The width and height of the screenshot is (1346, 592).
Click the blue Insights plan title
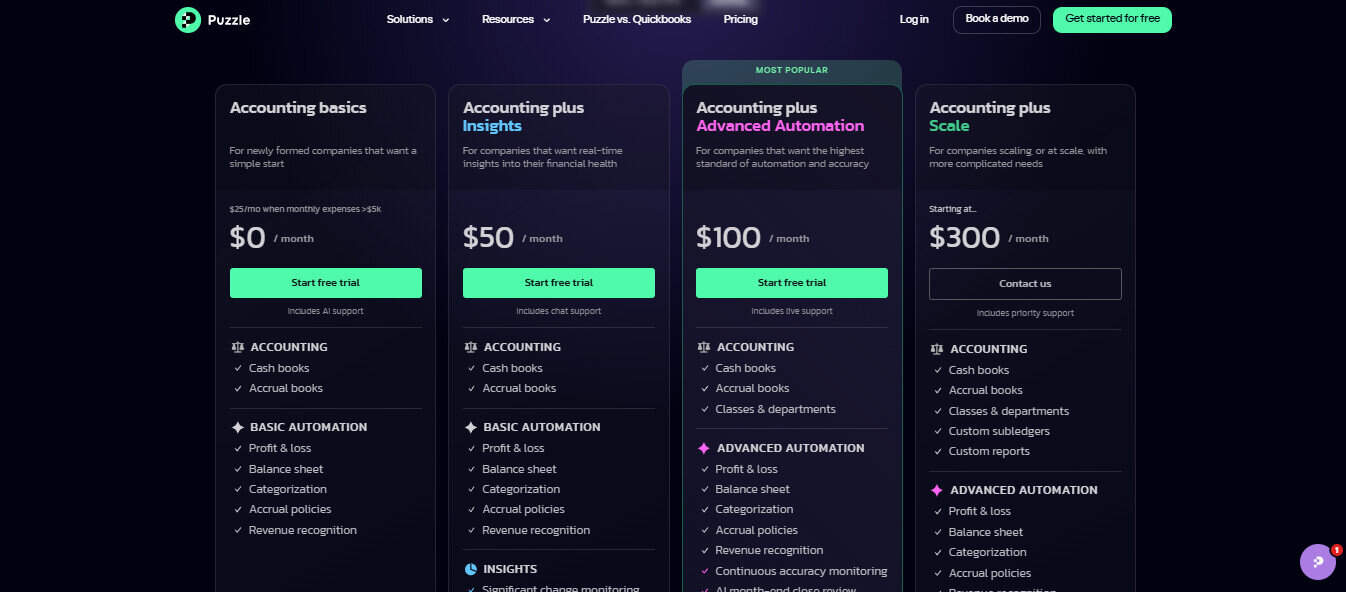point(492,126)
